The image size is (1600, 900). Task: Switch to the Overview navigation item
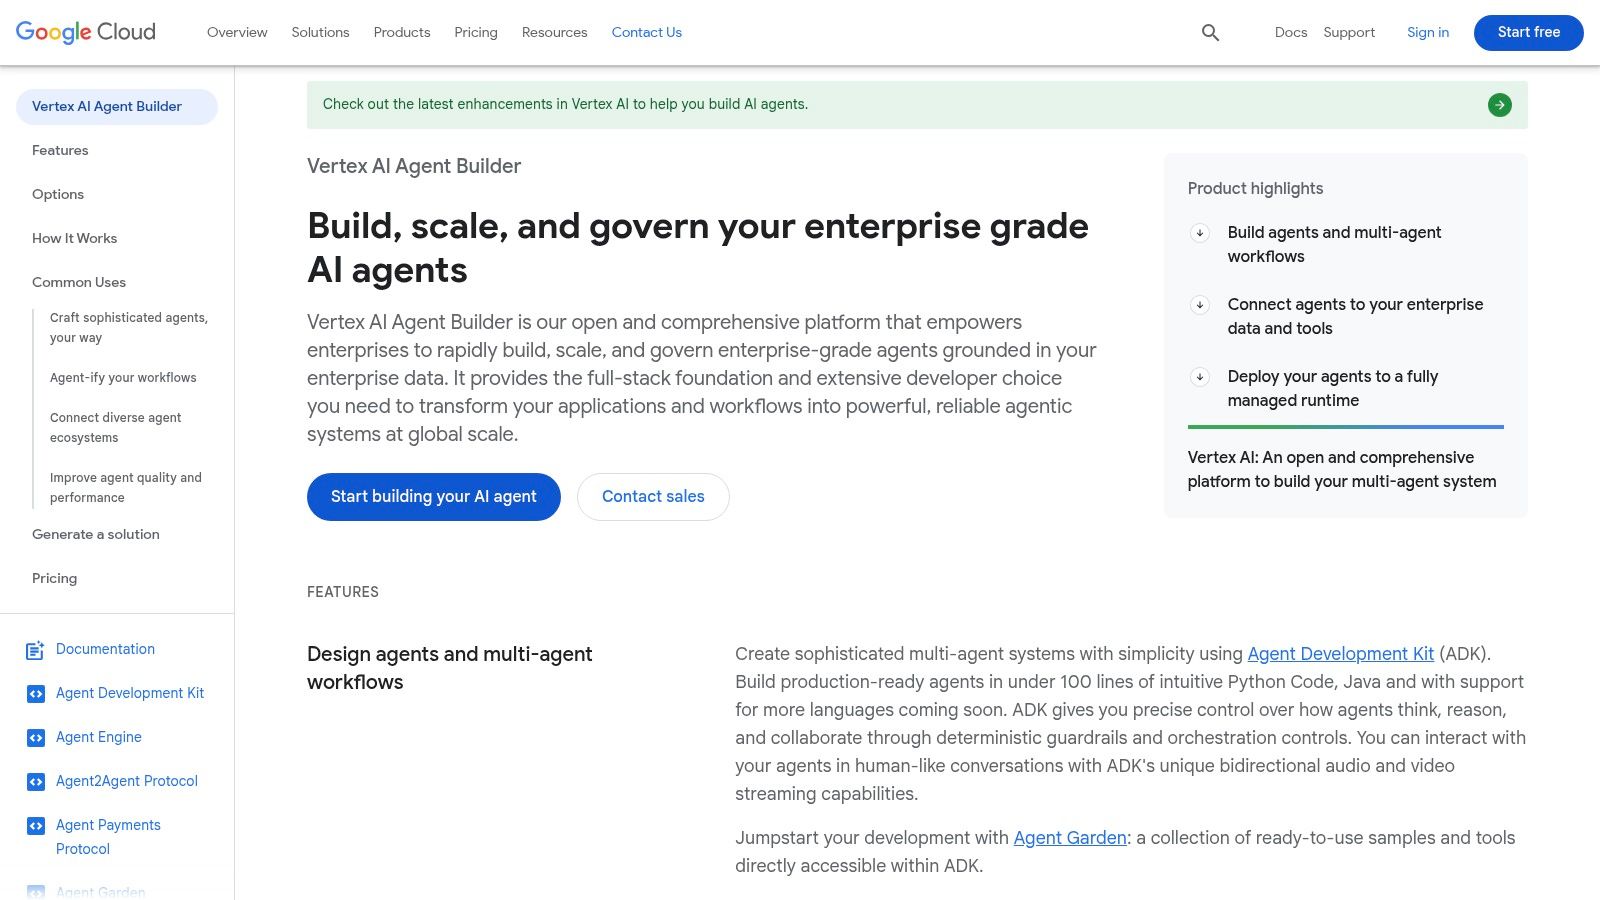[236, 32]
